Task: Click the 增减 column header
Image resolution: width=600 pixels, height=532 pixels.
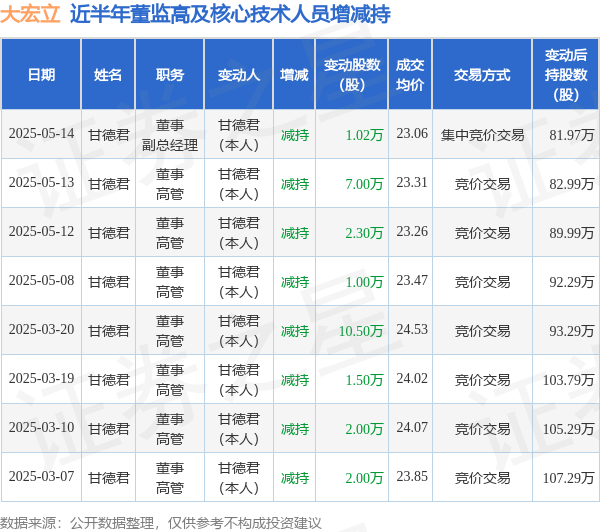Action: coord(294,75)
